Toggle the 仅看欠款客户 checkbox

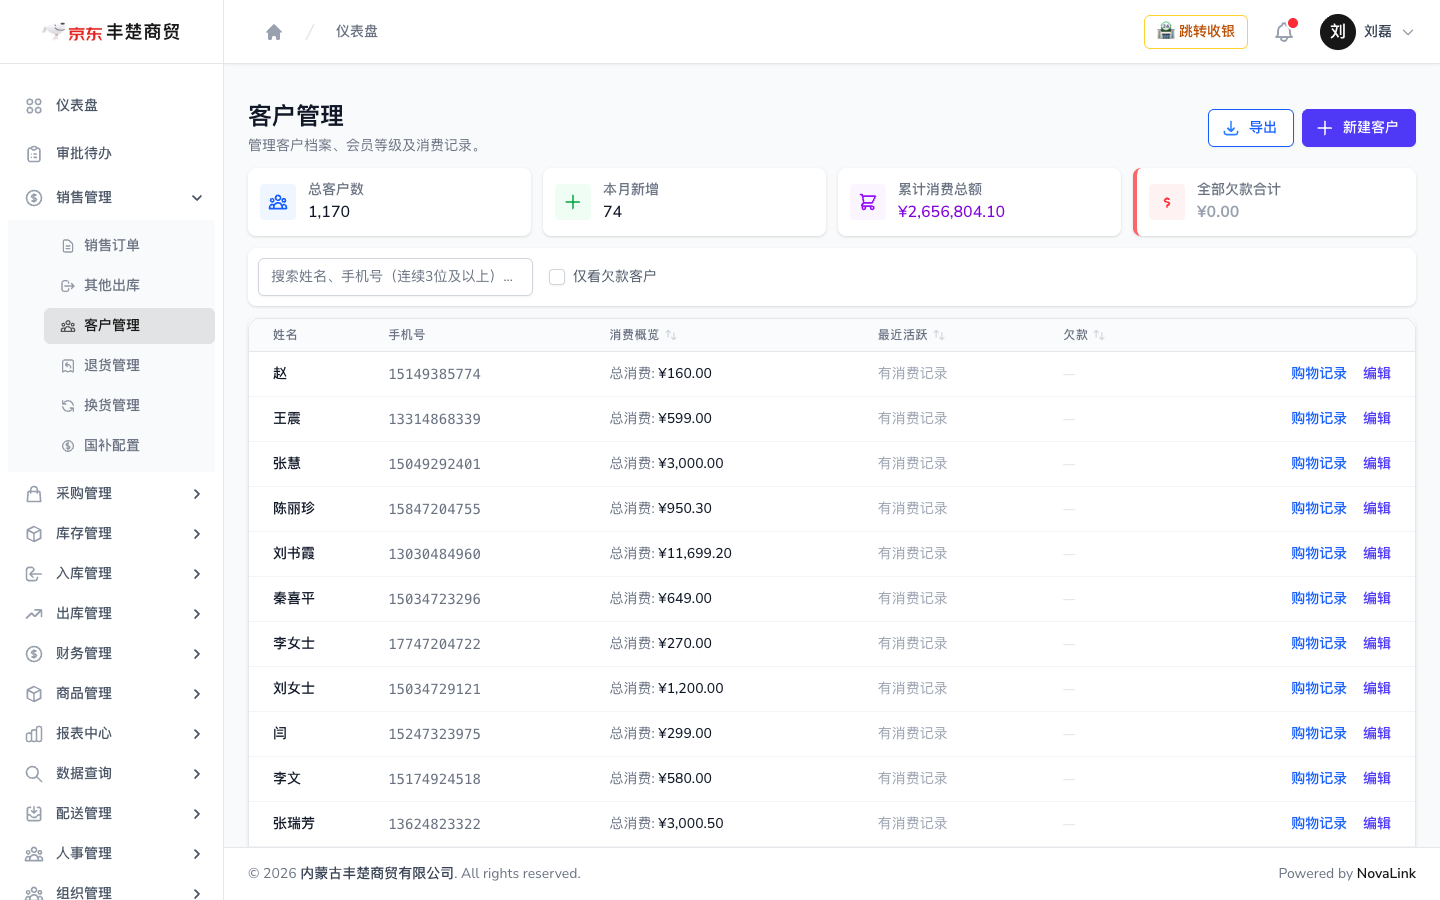pos(557,277)
